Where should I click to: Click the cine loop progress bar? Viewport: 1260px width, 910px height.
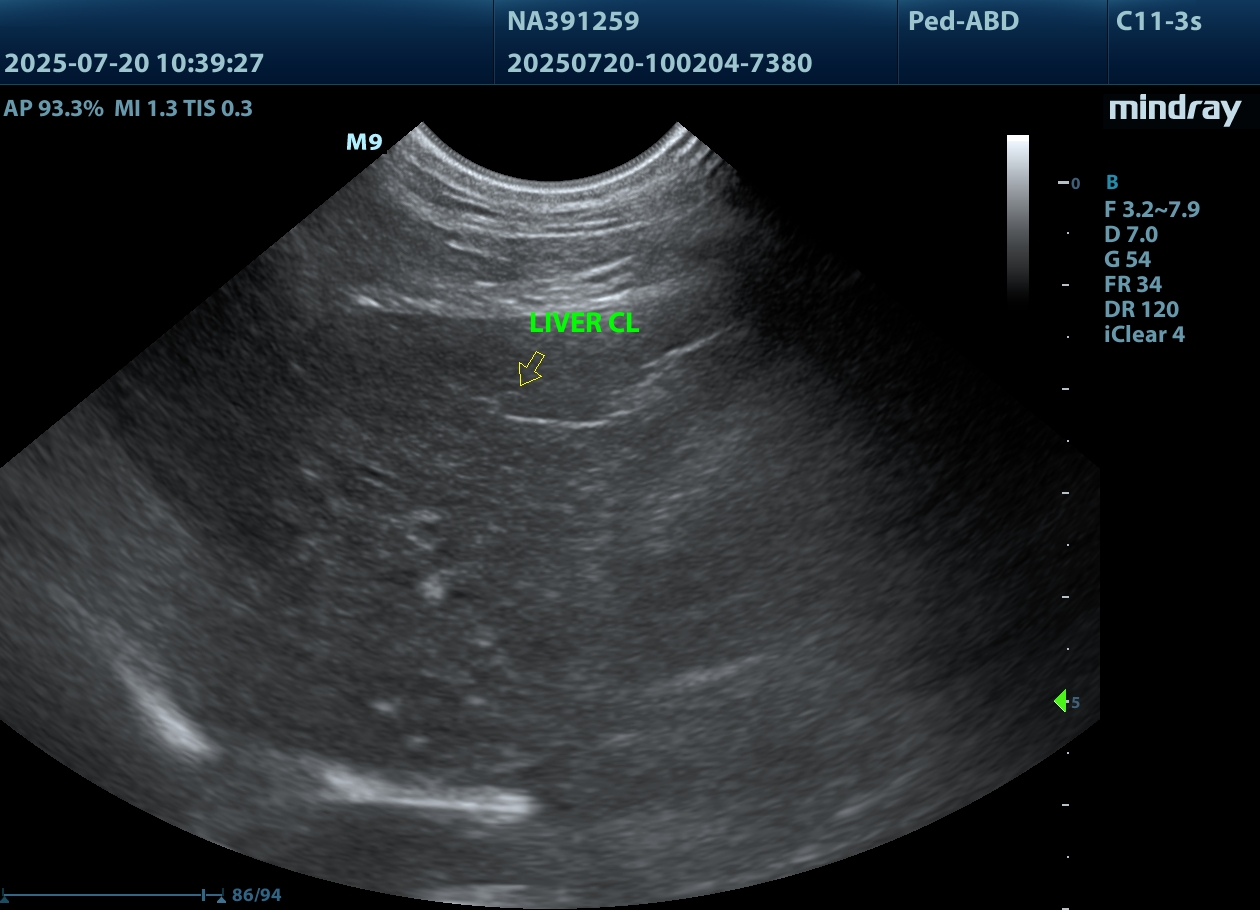[x=112, y=894]
